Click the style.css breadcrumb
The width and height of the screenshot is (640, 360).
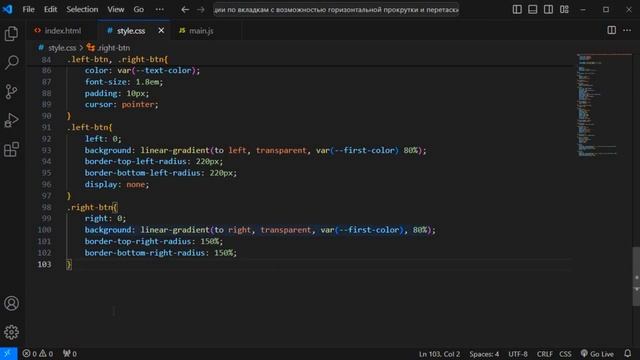pos(62,48)
